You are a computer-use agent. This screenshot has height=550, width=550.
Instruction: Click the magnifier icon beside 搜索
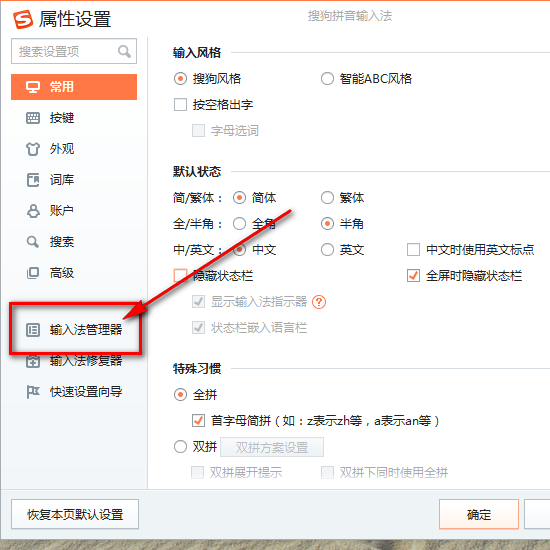coord(33,242)
